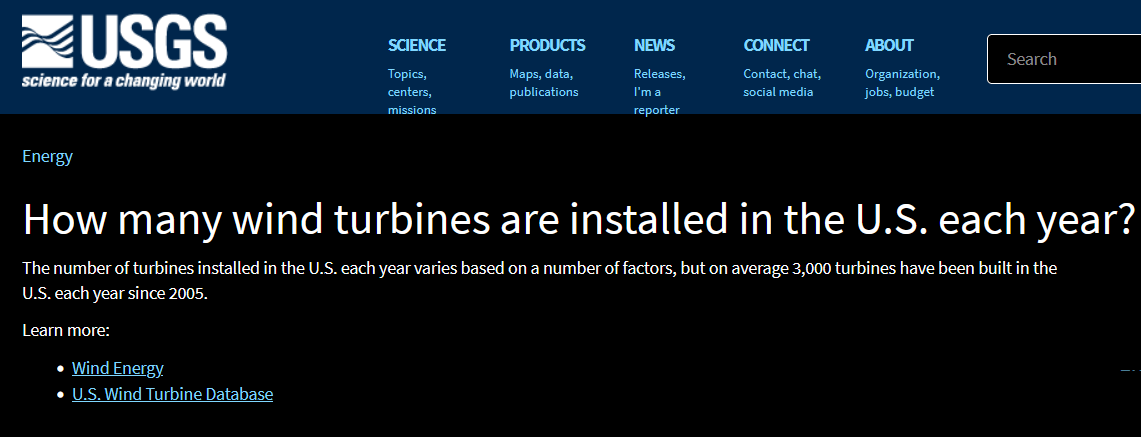This screenshot has width=1141, height=437.
Task: Focus the Search input field
Action: click(x=1064, y=59)
